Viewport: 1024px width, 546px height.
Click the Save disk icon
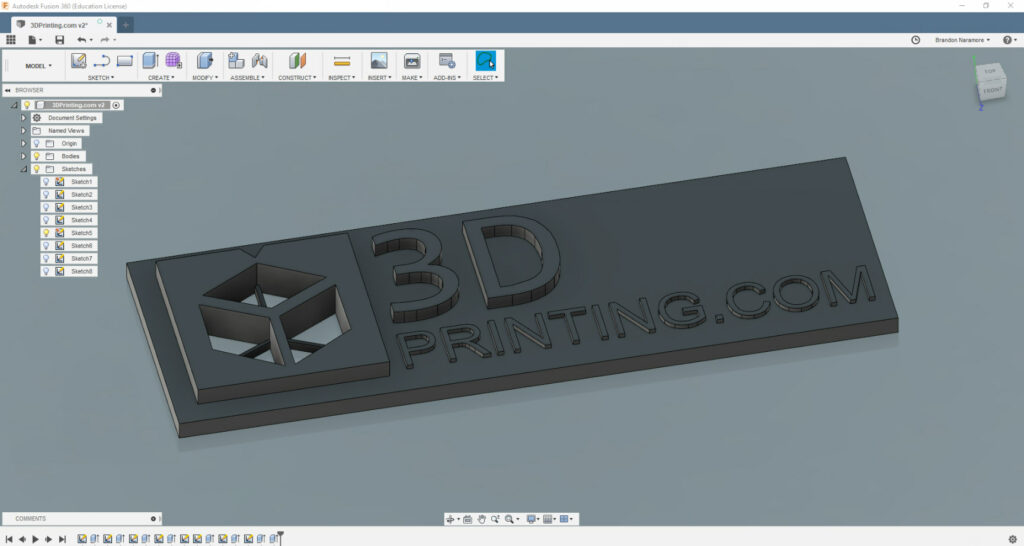coord(59,40)
